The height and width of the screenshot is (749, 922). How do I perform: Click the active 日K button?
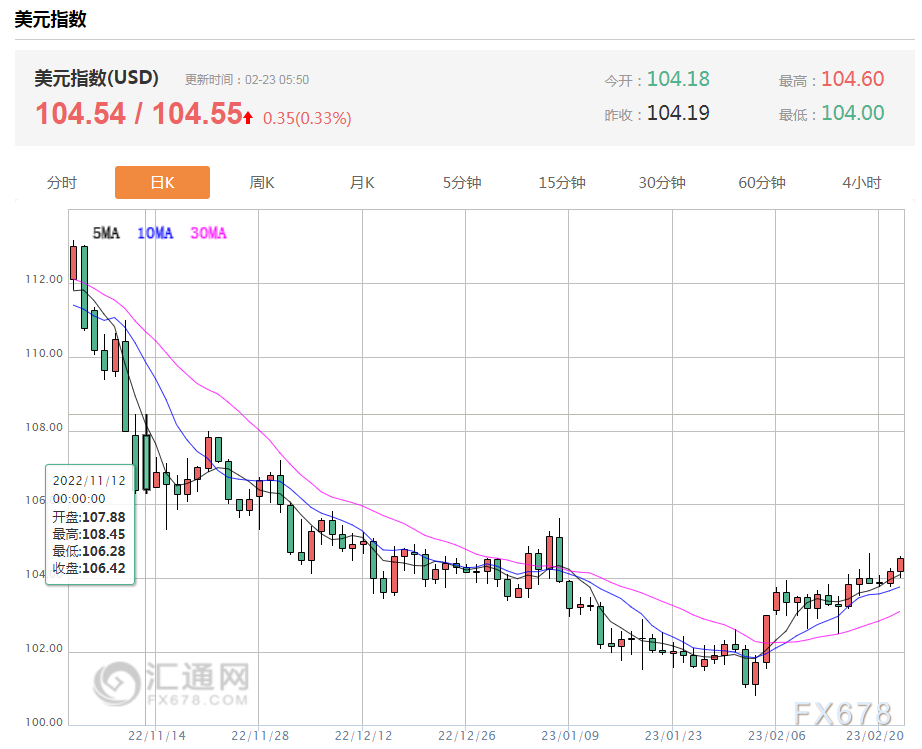(162, 183)
